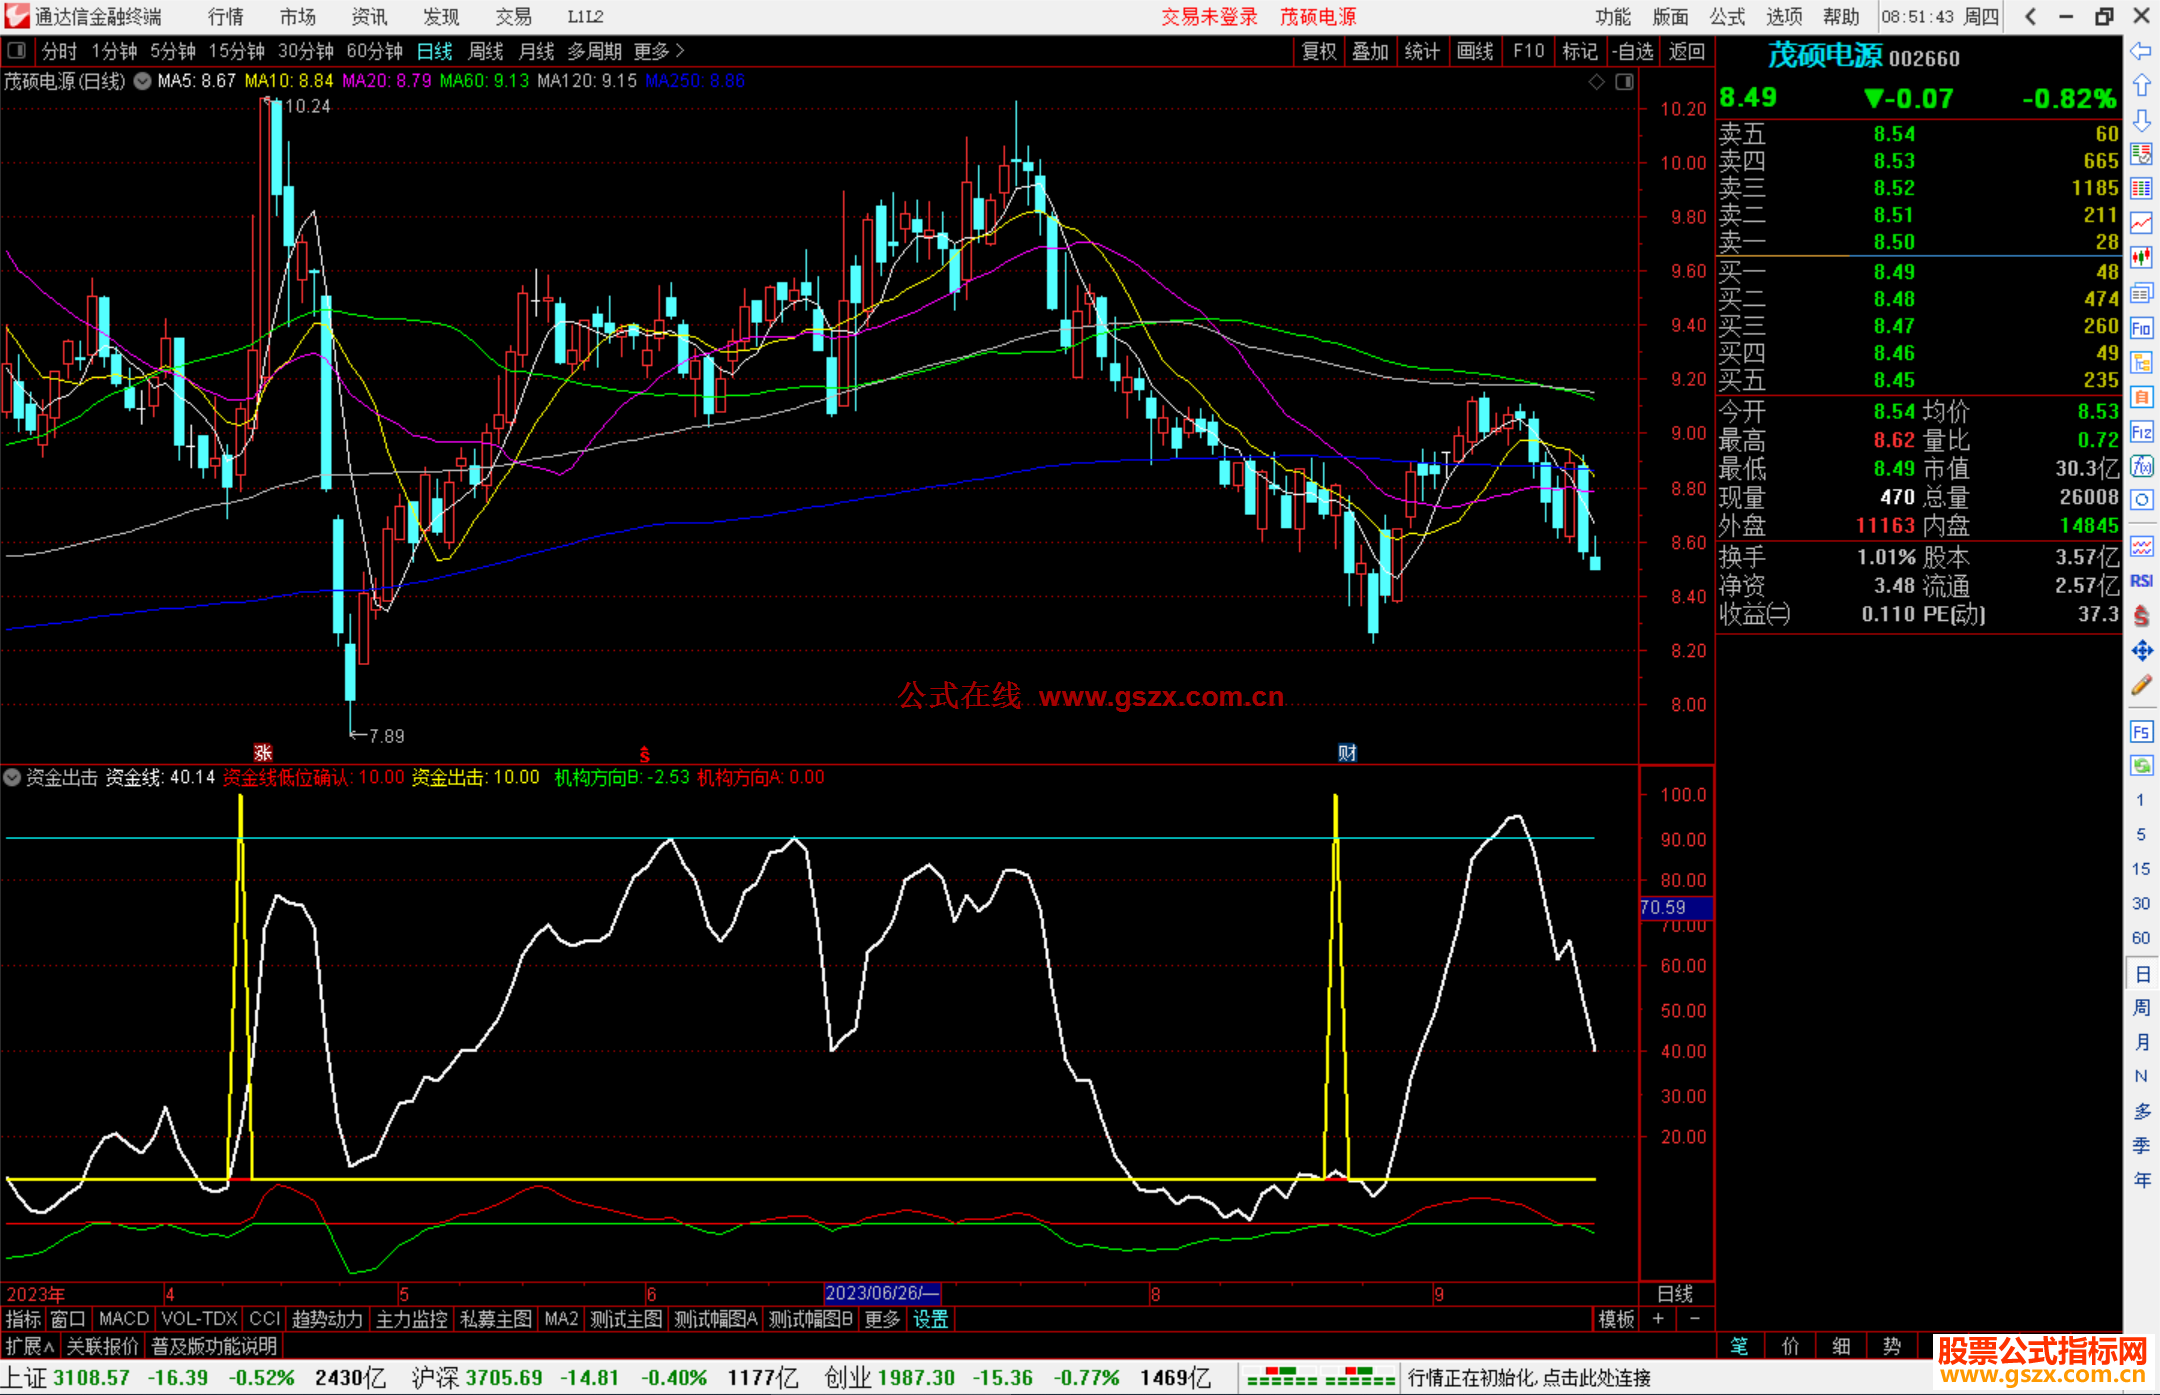This screenshot has height=1395, width=2160.
Task: Open the 公式 menu
Action: point(1727,17)
